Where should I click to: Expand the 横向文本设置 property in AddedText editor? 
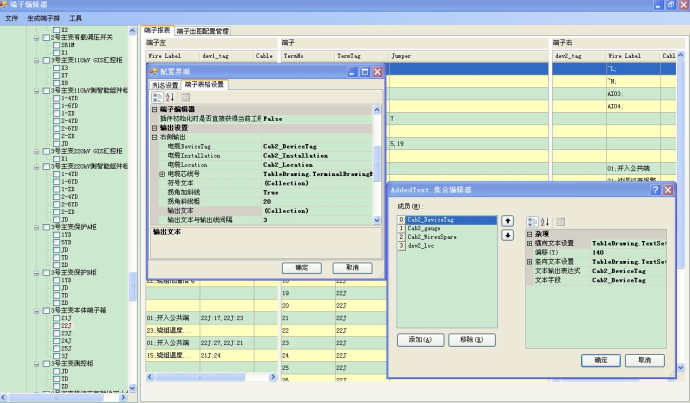(530, 243)
